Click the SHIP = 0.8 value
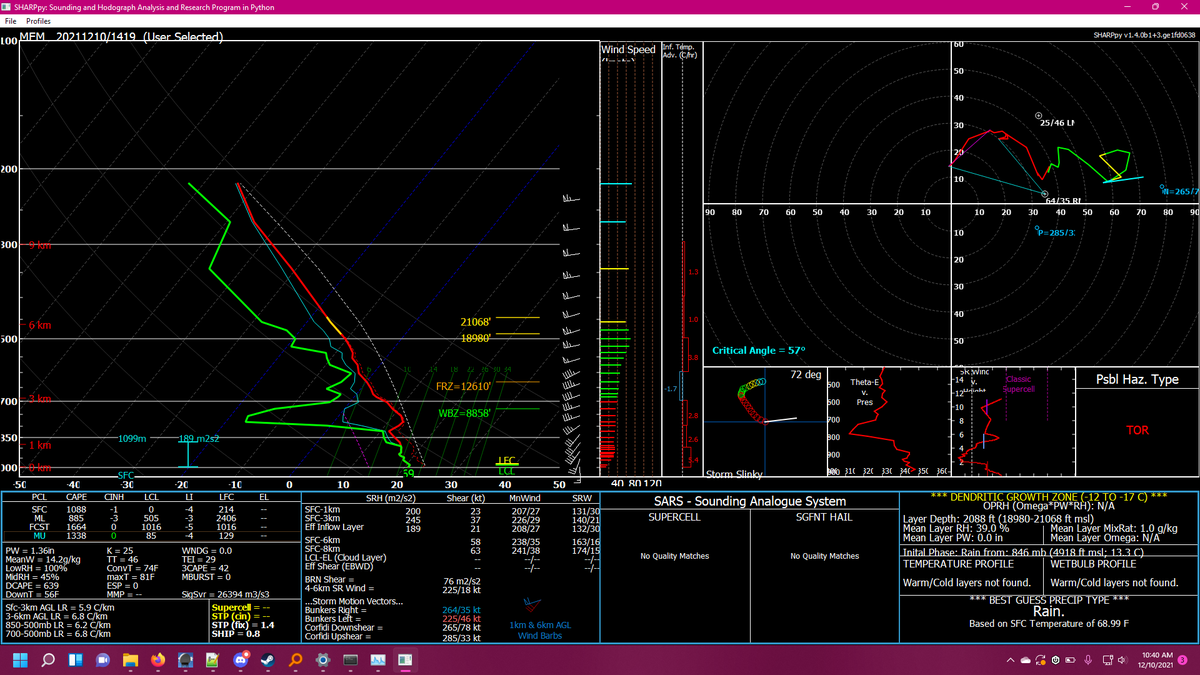The height and width of the screenshot is (675, 1200). tap(236, 633)
